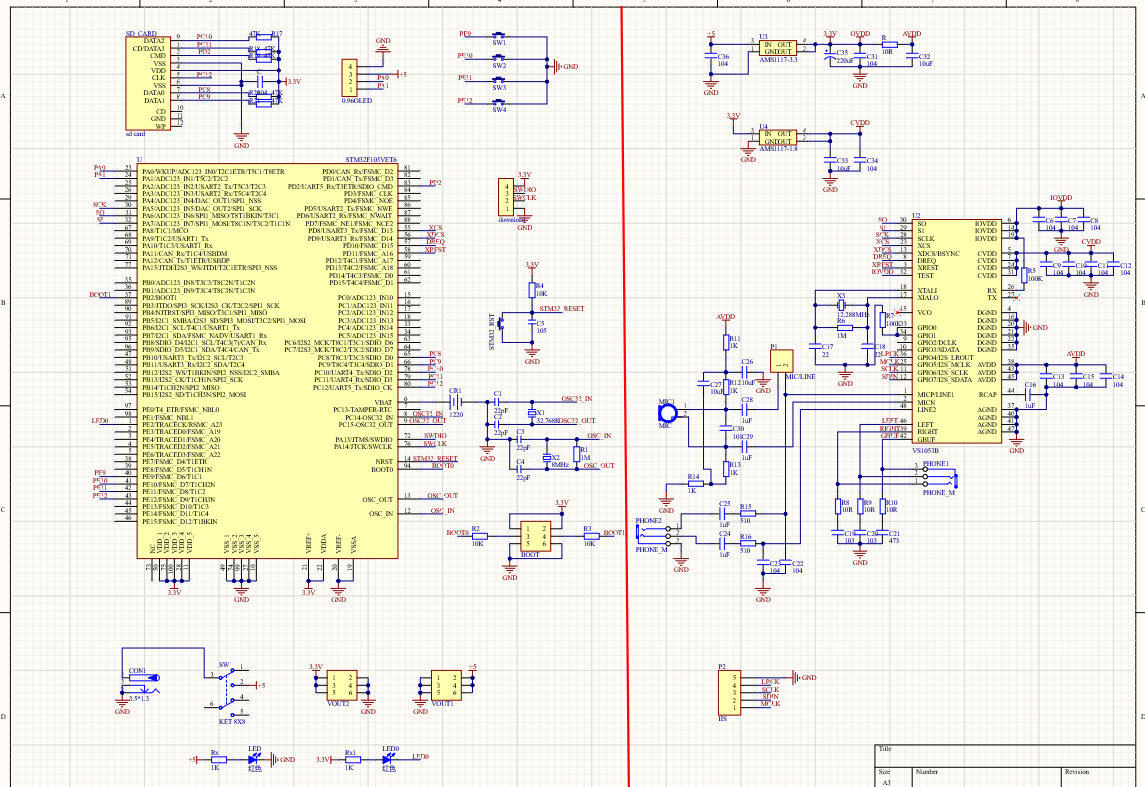
Task: Select the BOOT jumper header
Action: [535, 537]
